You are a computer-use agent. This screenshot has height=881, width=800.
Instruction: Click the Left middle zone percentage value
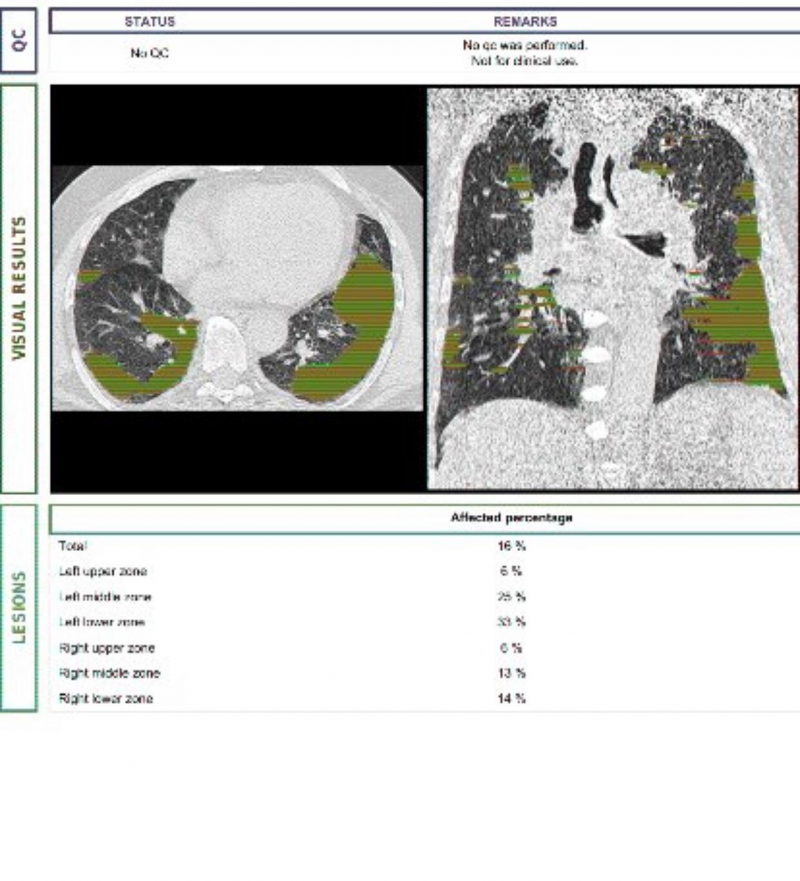coord(511,597)
